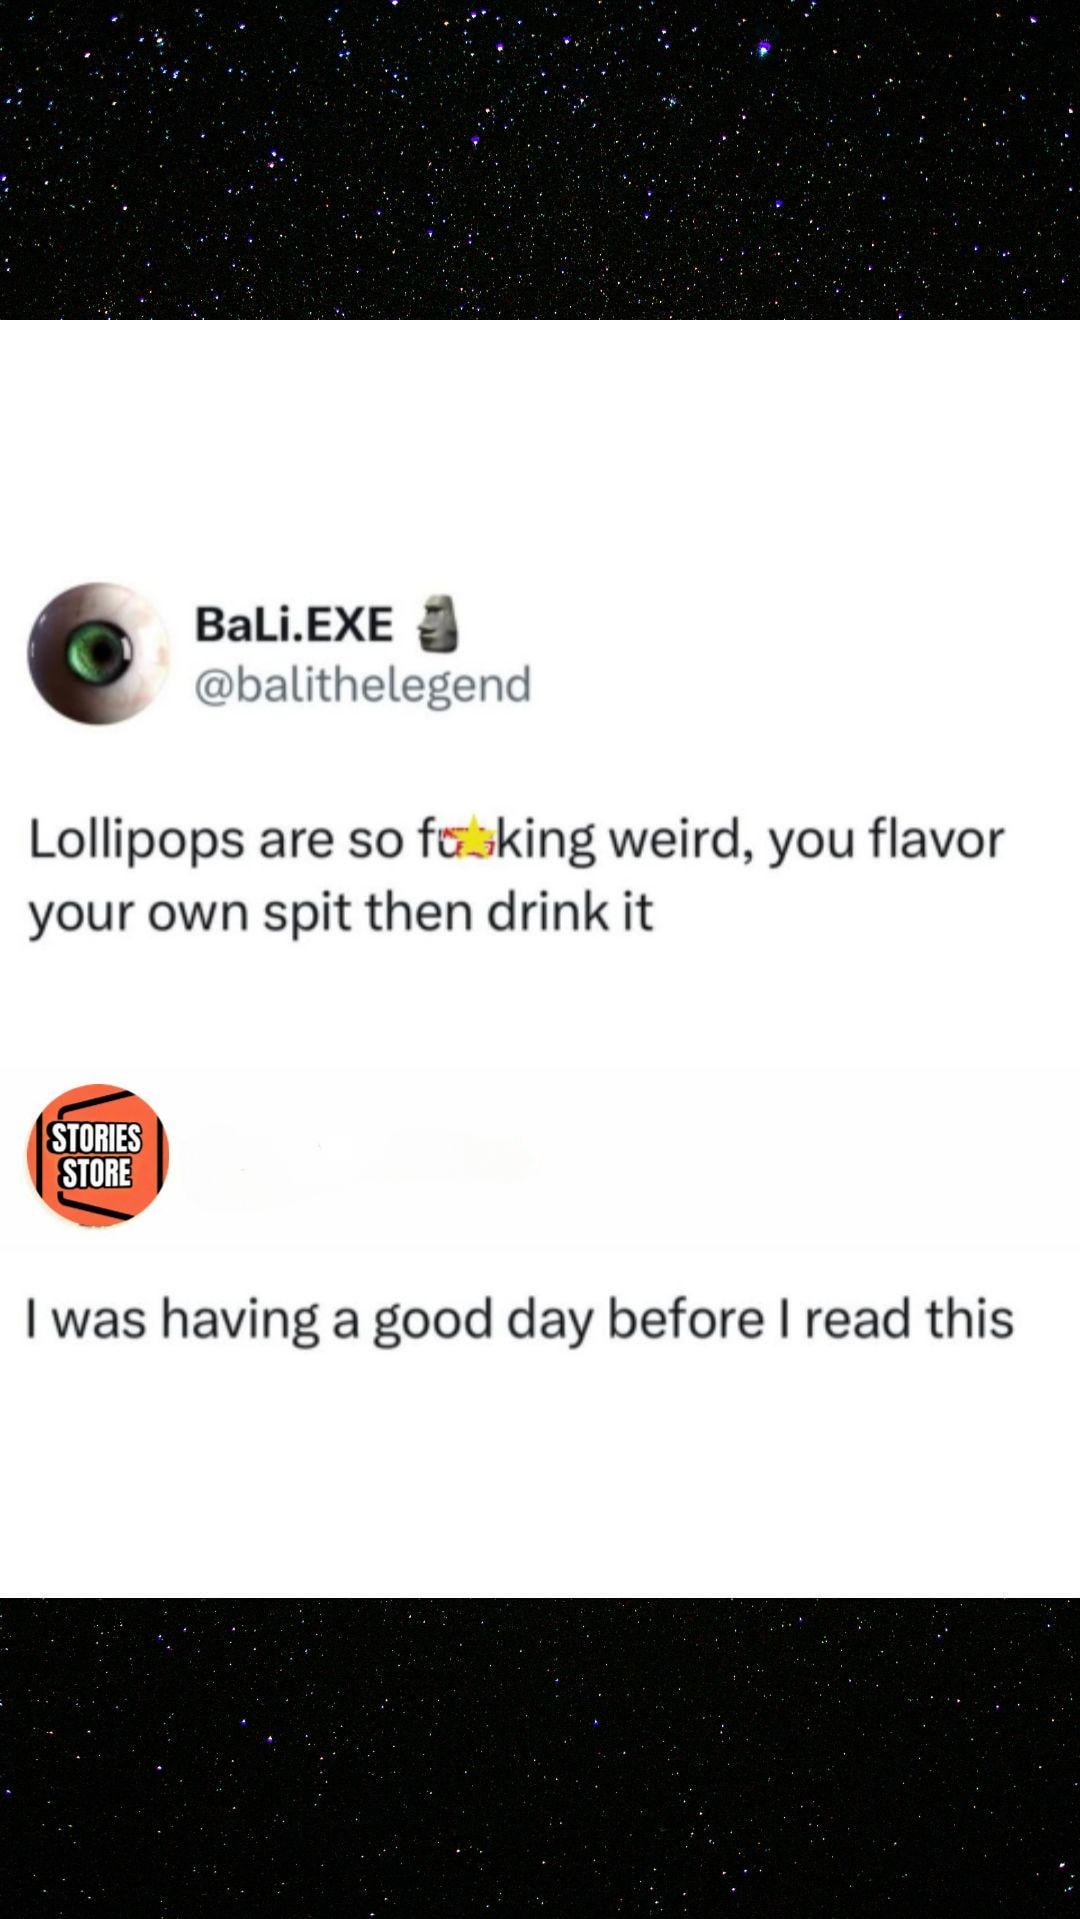Click the words 'you flavor' in the tweet
This screenshot has height=1919, width=1080.
click(886, 840)
